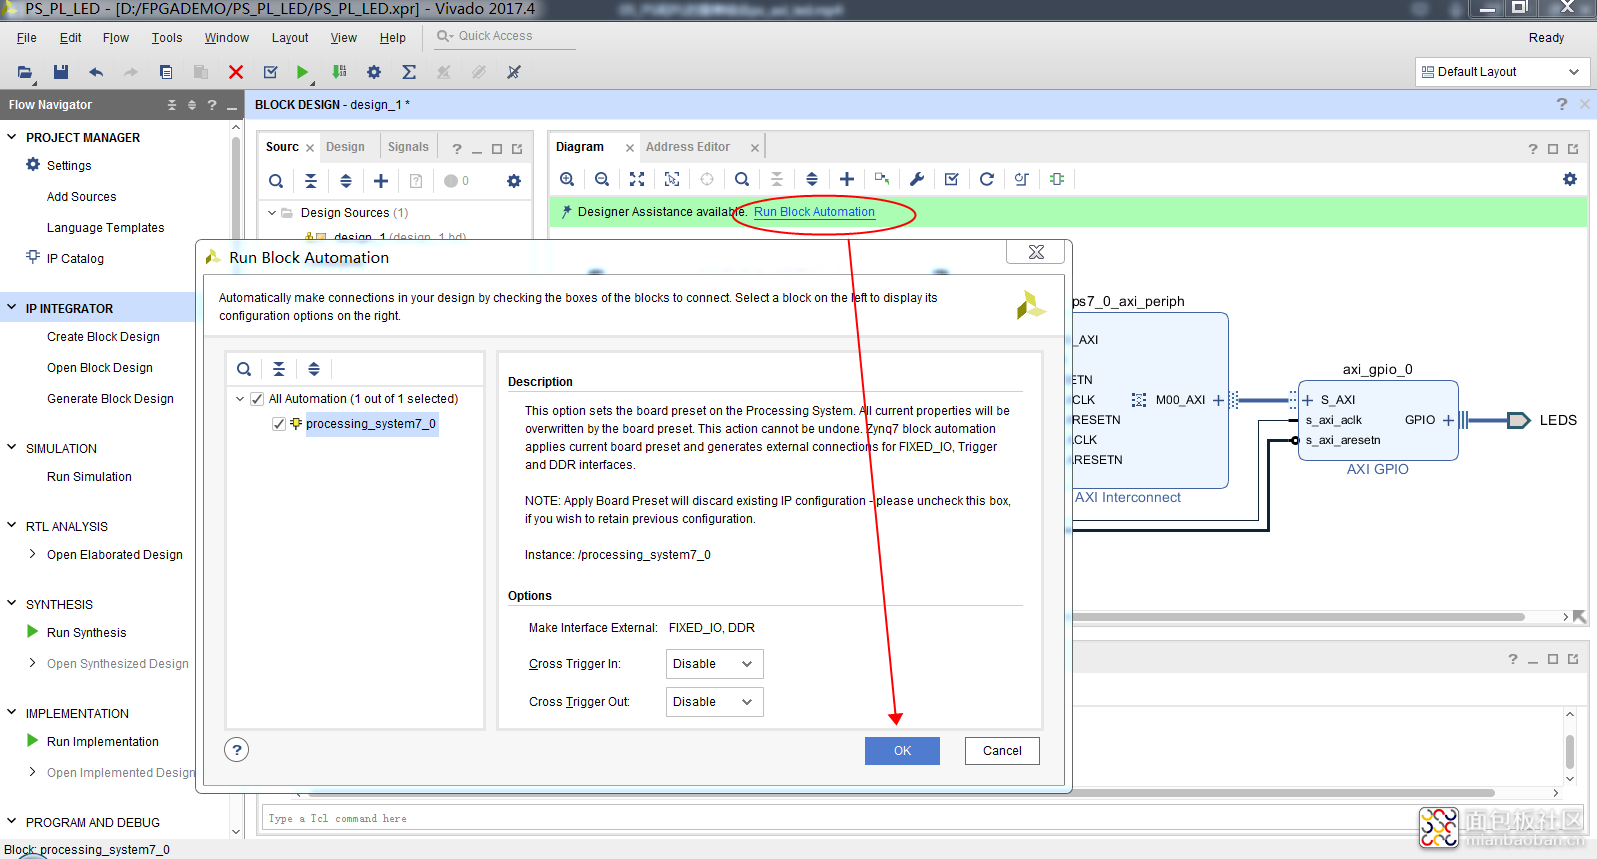This screenshot has height=859, width=1597.
Task: Click the Select Area icon in Diagram toolbar
Action: [672, 179]
